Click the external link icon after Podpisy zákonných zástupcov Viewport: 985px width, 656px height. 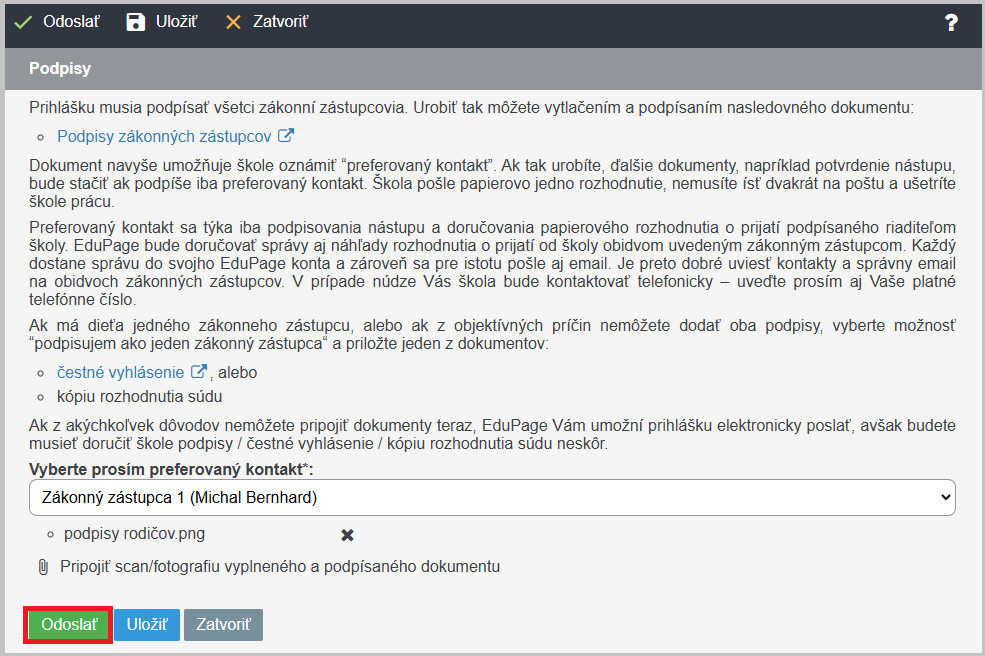pos(286,135)
